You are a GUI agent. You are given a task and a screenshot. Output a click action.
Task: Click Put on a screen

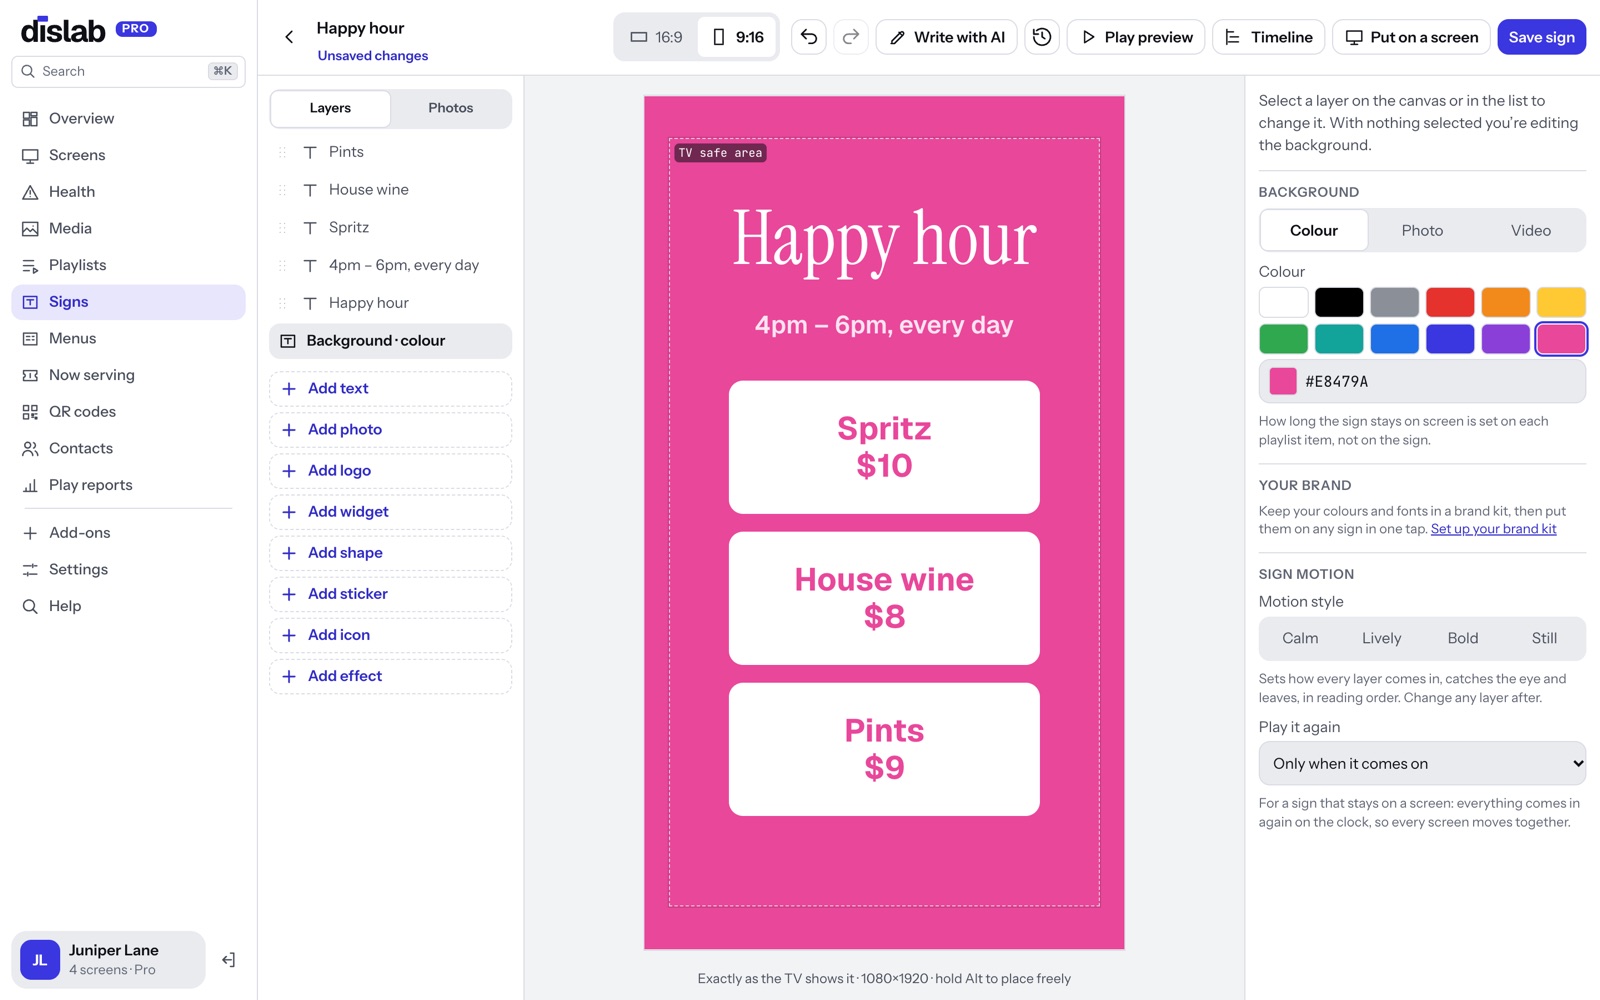[x=1411, y=37]
